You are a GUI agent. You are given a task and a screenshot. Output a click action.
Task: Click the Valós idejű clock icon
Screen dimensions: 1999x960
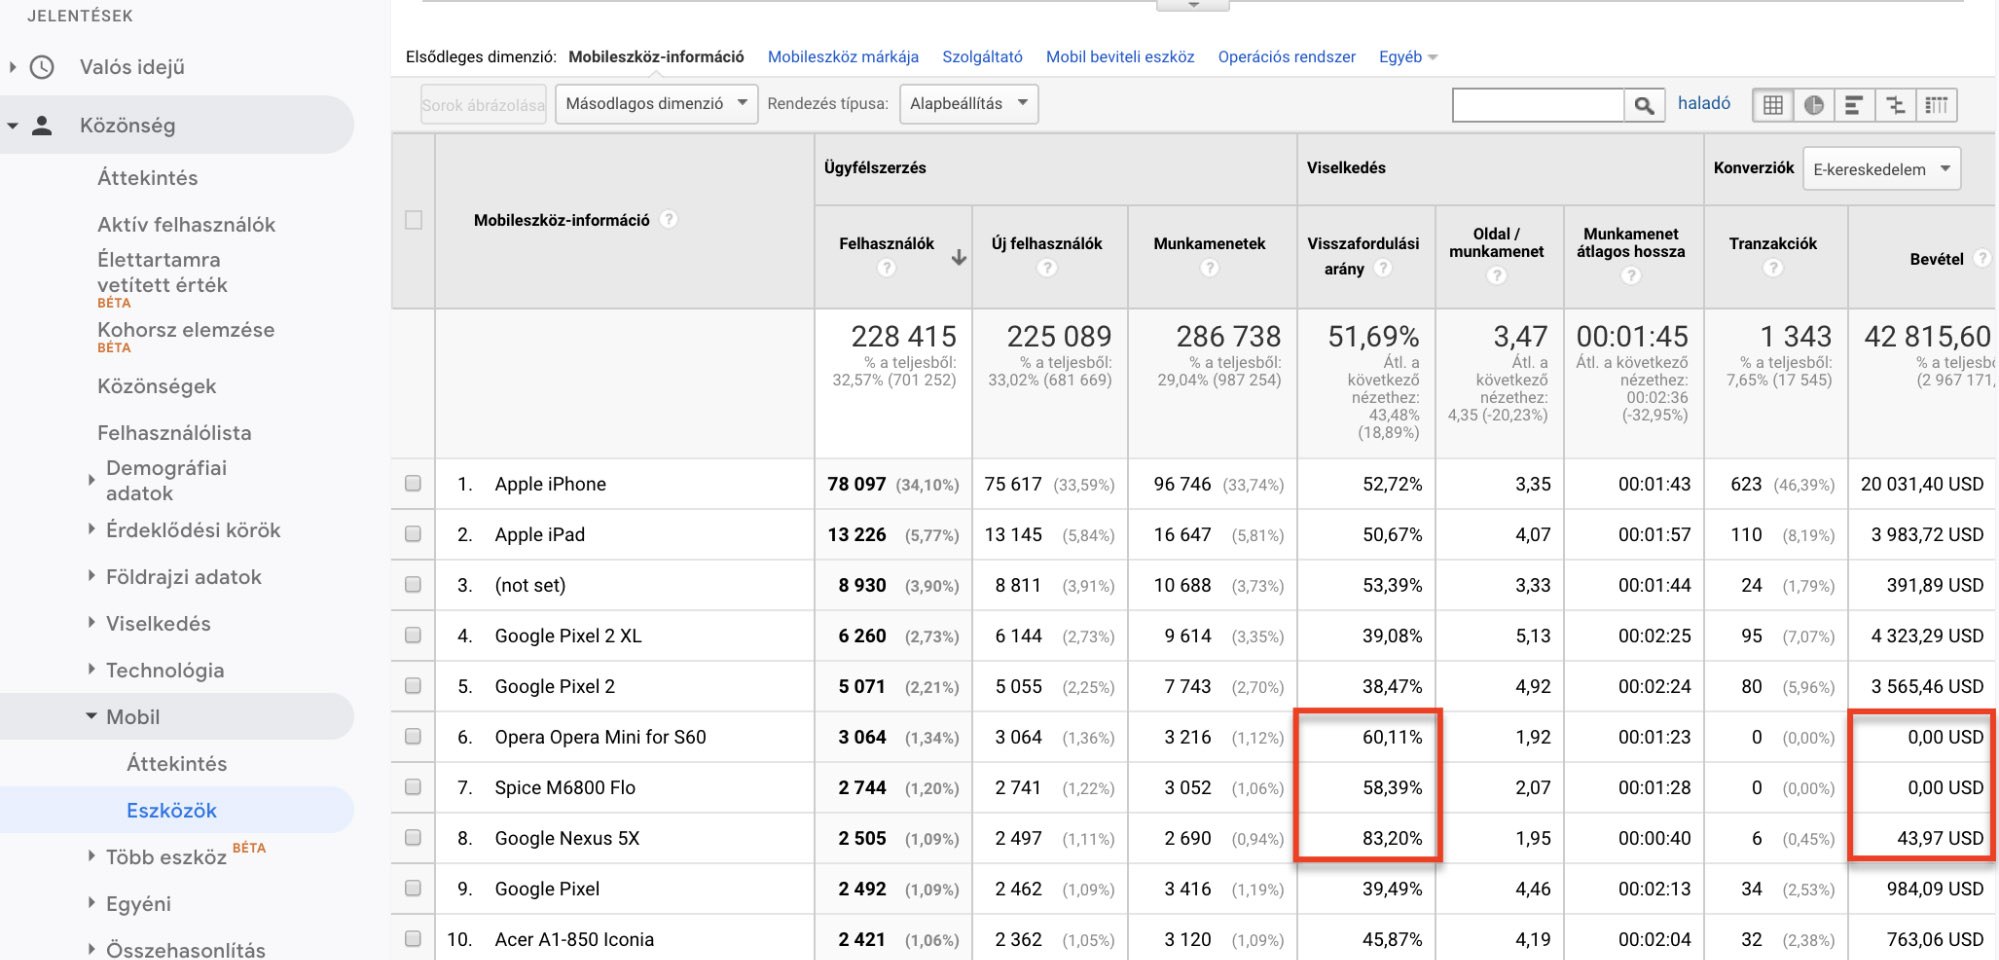42,67
